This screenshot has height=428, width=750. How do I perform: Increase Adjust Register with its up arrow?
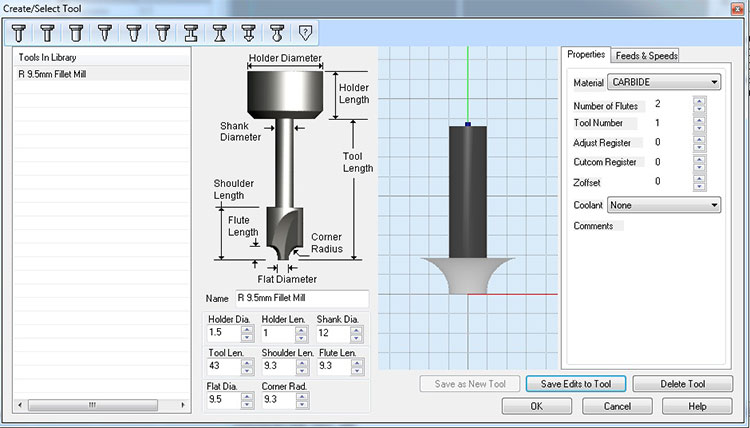[x=699, y=139]
